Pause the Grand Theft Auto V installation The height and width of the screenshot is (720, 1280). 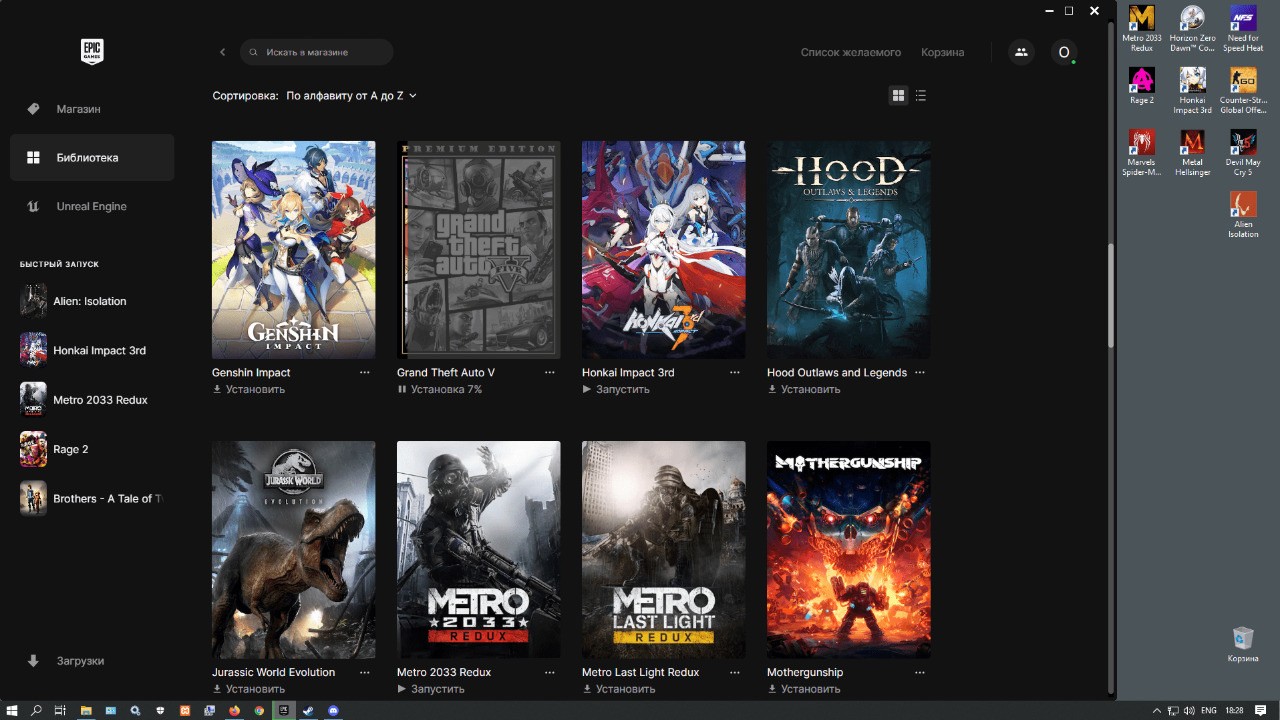point(440,390)
